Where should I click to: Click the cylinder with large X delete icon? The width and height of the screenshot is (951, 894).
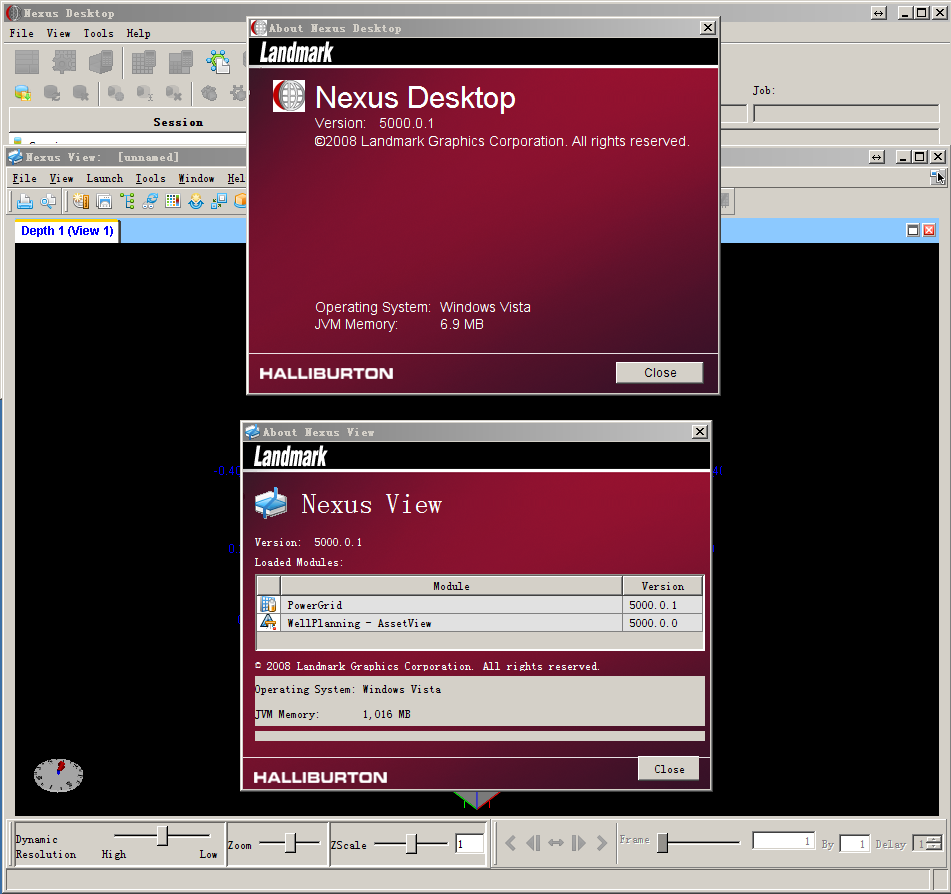tap(173, 93)
